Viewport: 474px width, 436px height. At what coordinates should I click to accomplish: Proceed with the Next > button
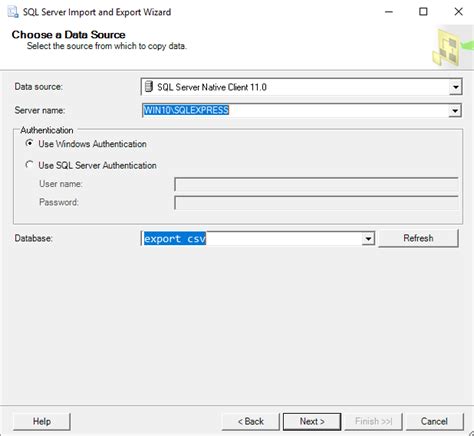[312, 421]
